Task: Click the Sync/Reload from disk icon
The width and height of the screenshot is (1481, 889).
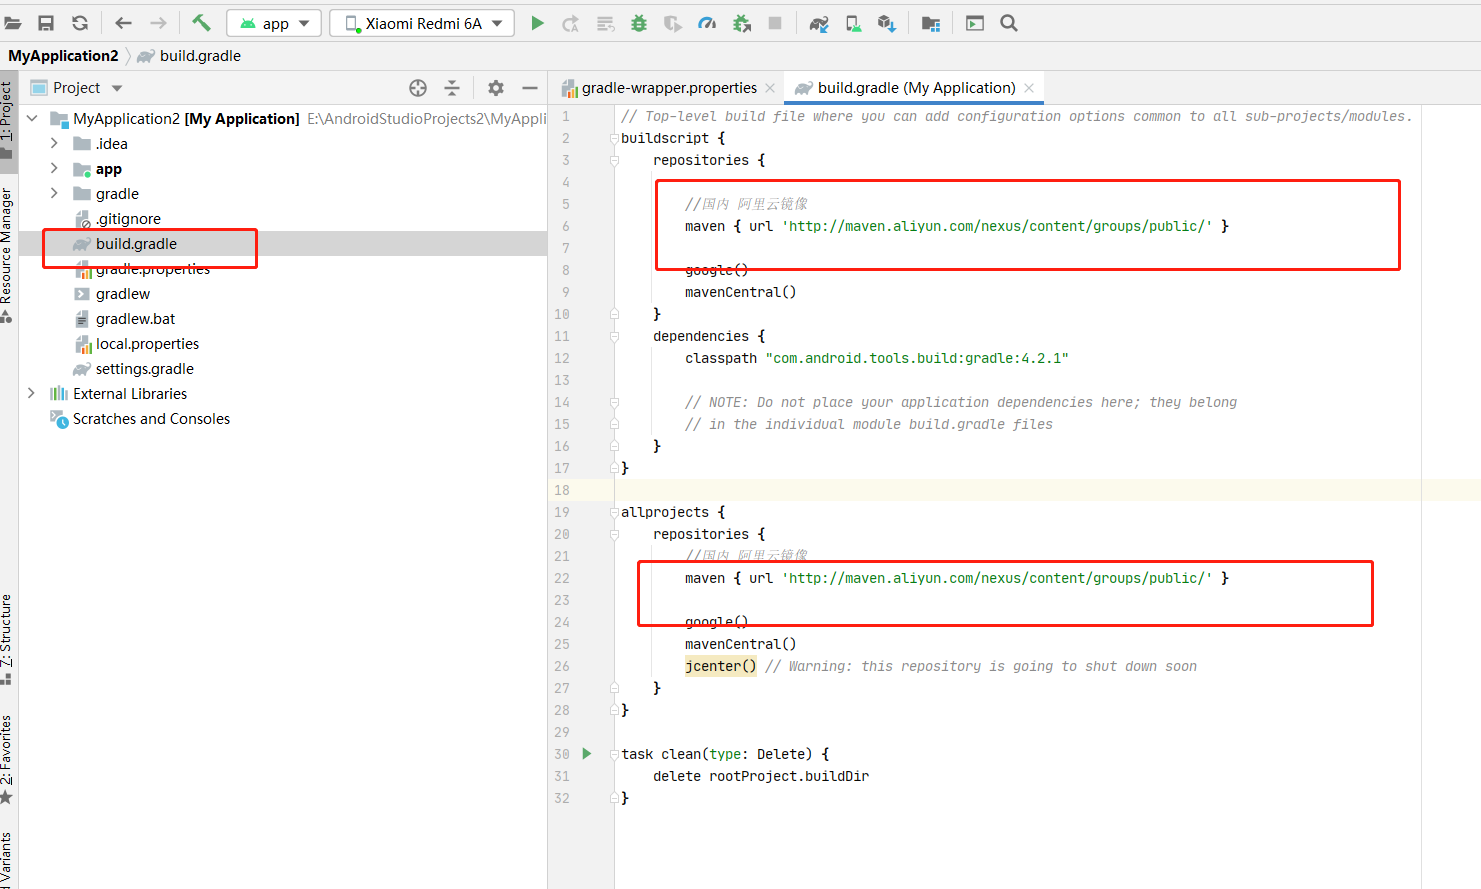Action: (80, 23)
